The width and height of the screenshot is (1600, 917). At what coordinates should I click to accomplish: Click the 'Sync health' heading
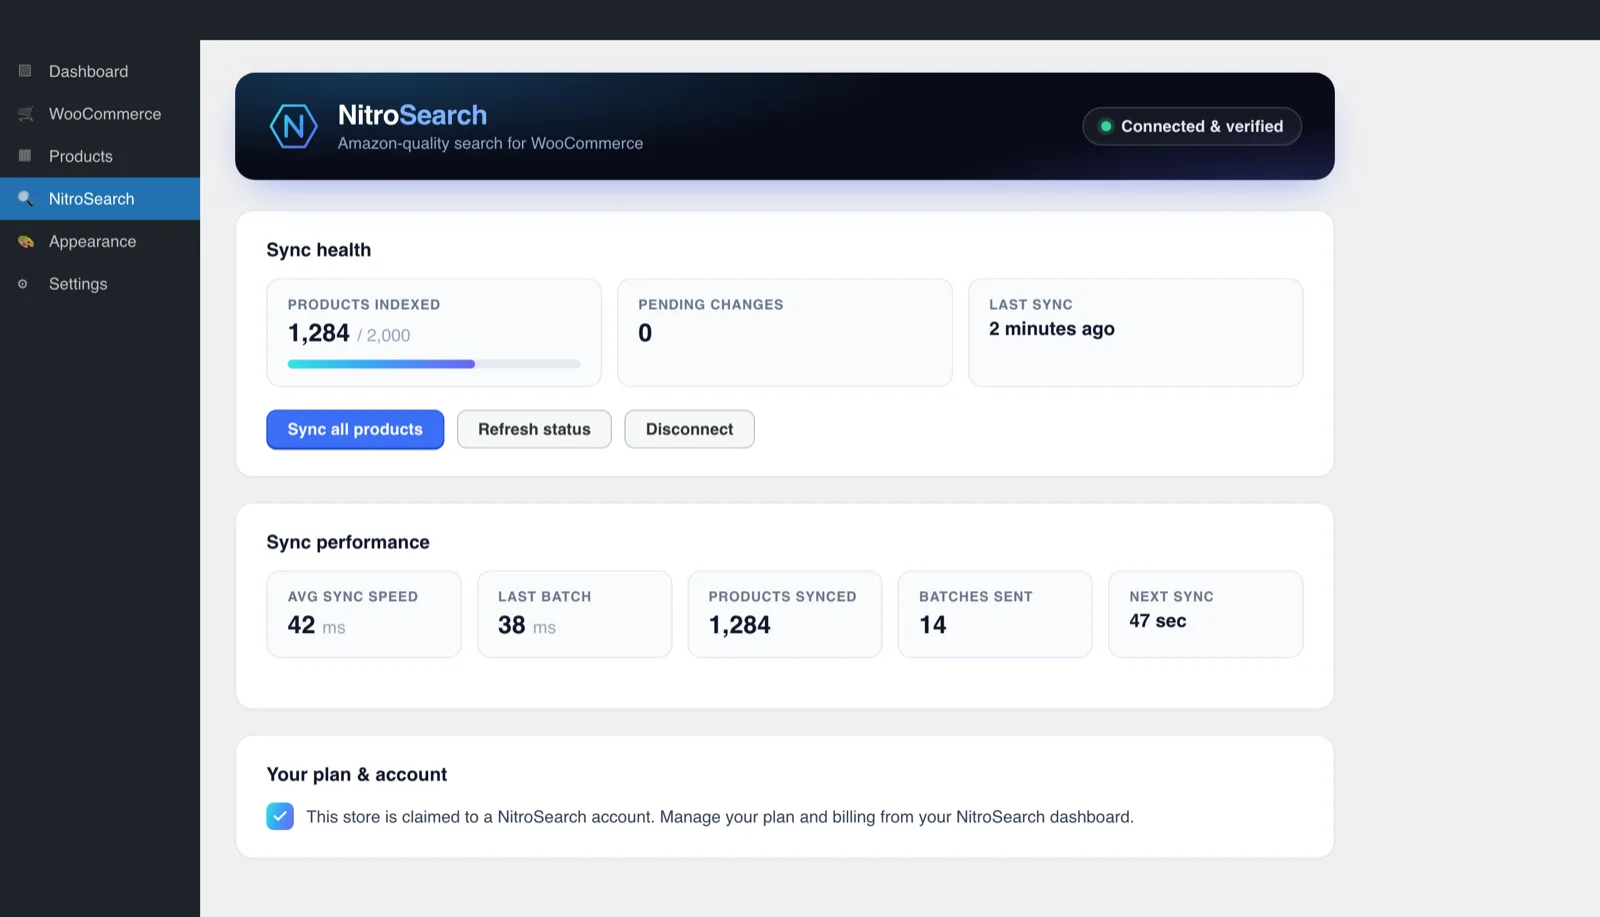coord(318,250)
